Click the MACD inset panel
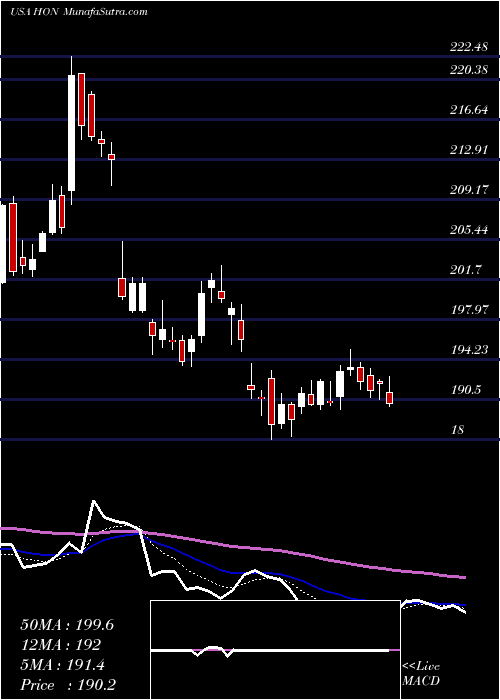 [x=275, y=650]
